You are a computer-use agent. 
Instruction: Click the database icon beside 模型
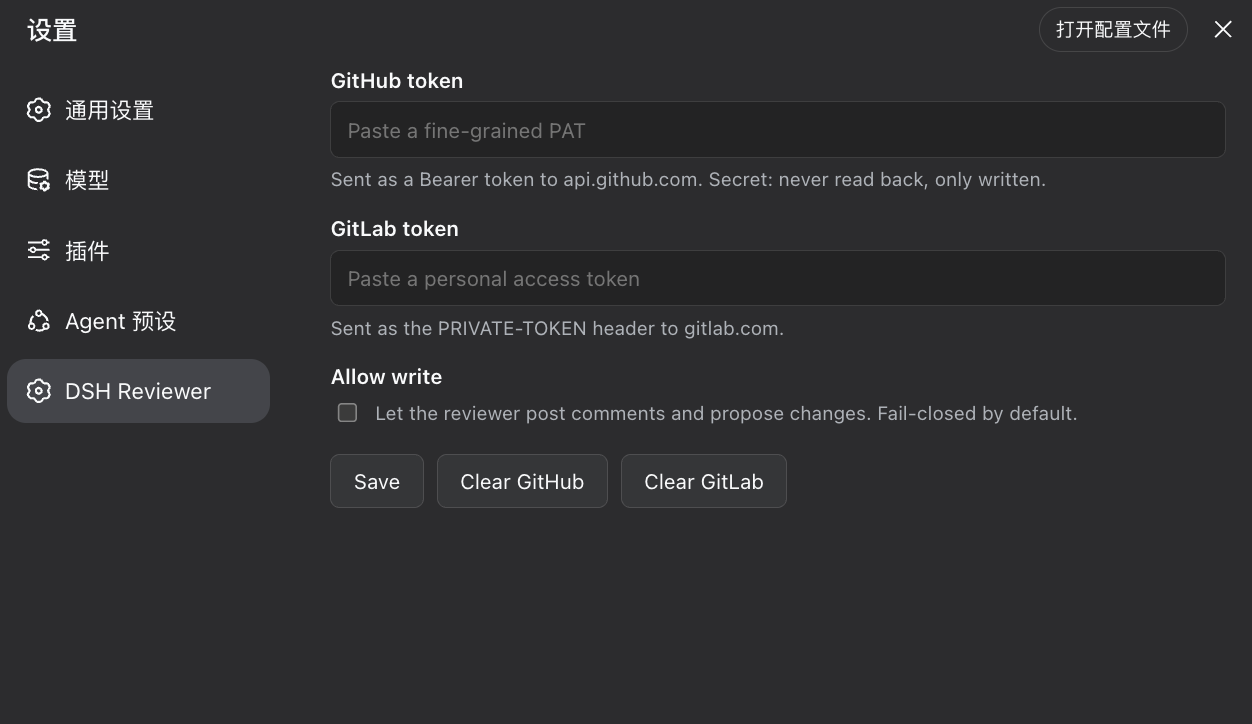point(39,180)
